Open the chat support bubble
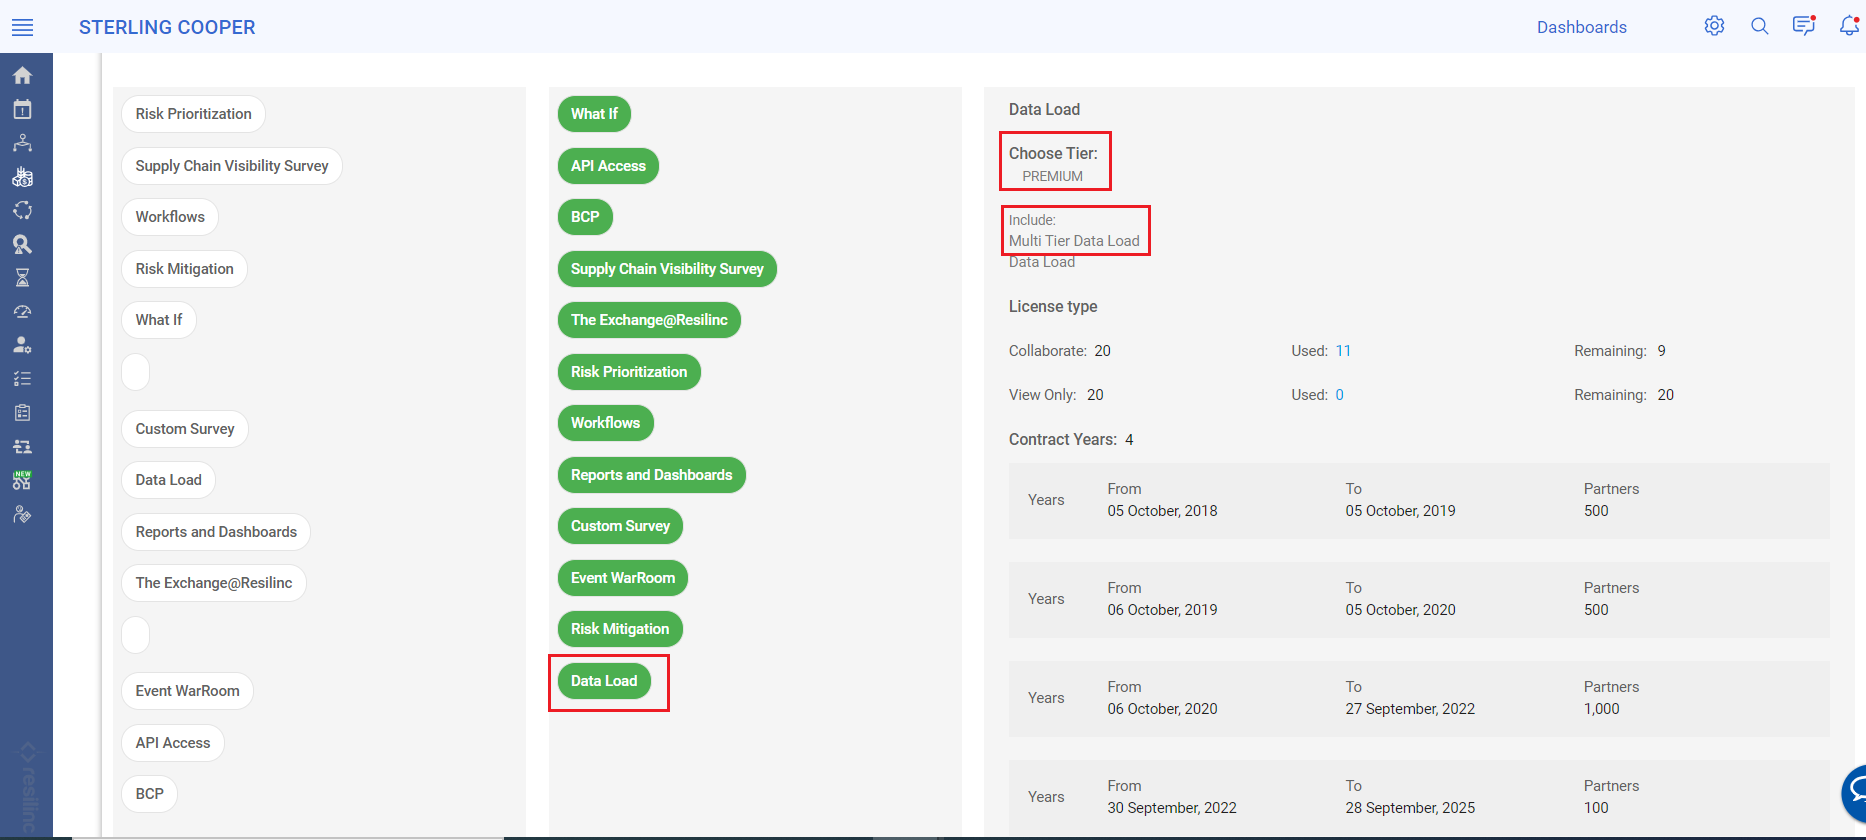Viewport: 1866px width, 840px height. (x=1854, y=794)
